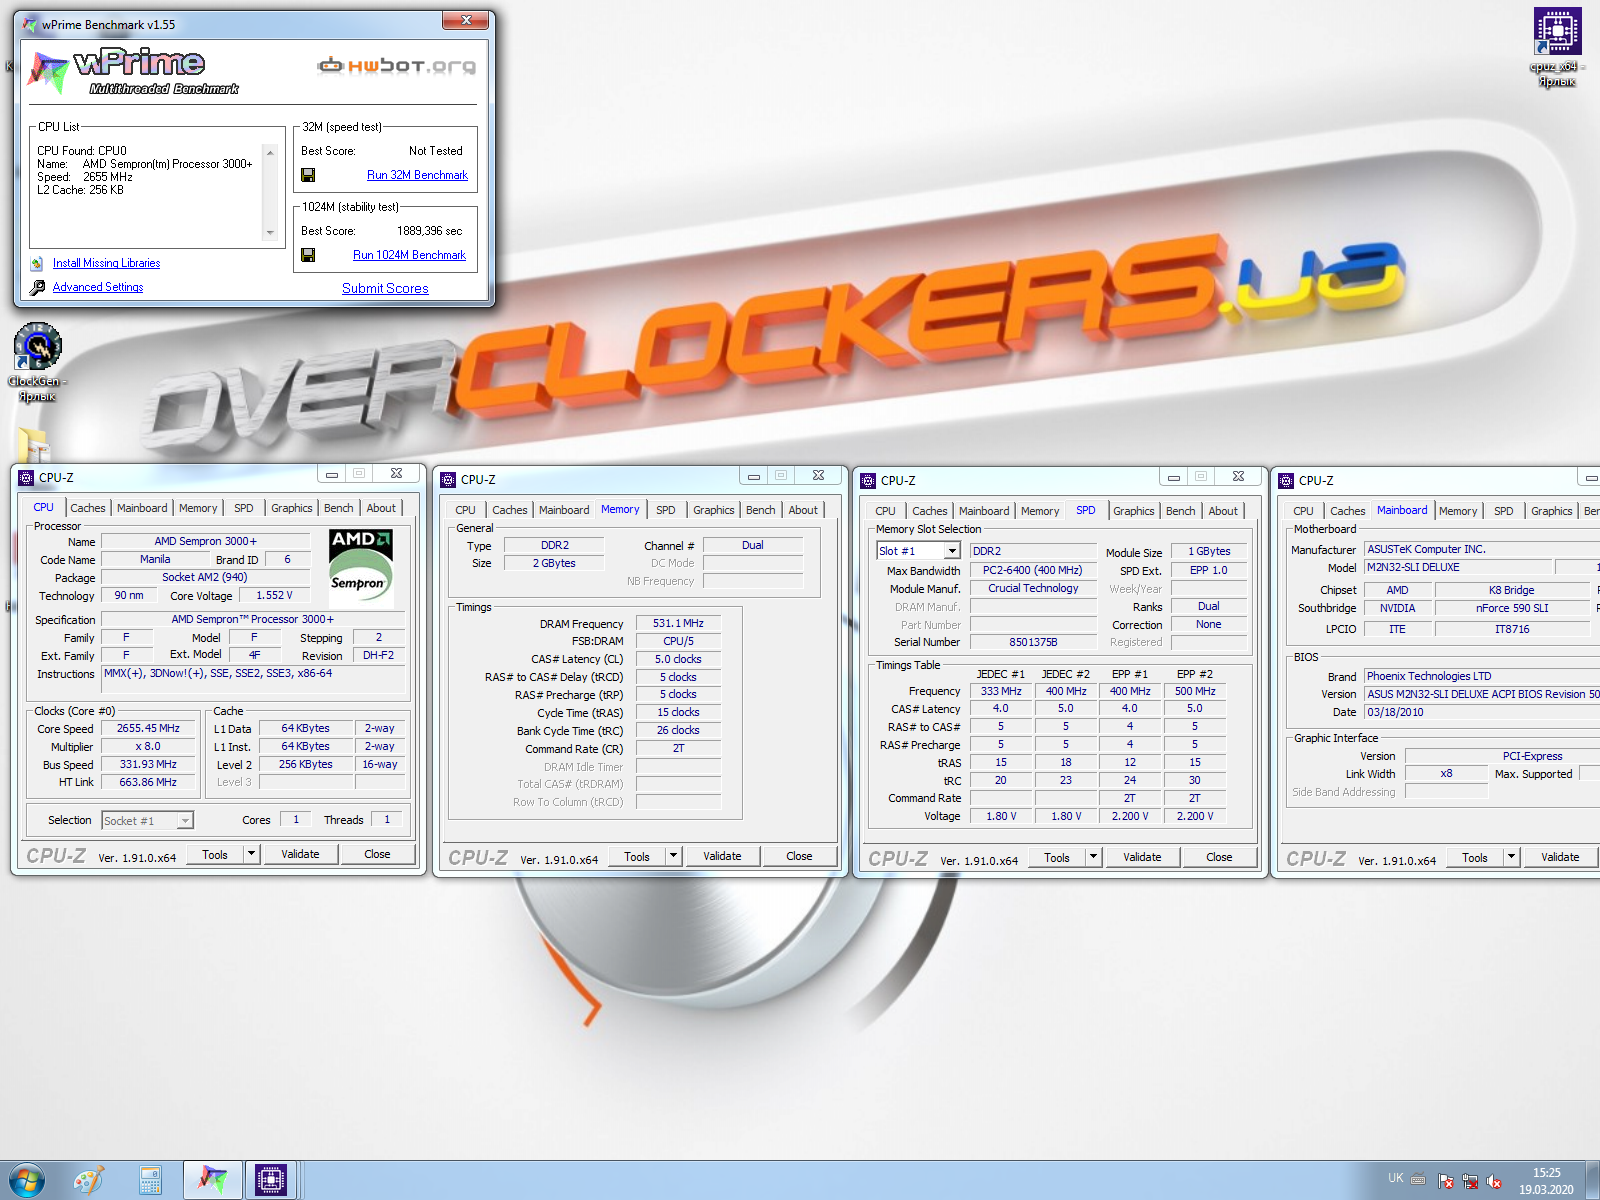Image resolution: width=1600 pixels, height=1200 pixels.
Task: Click the Install Missing Libraries icon in wPrime
Action: coord(37,263)
